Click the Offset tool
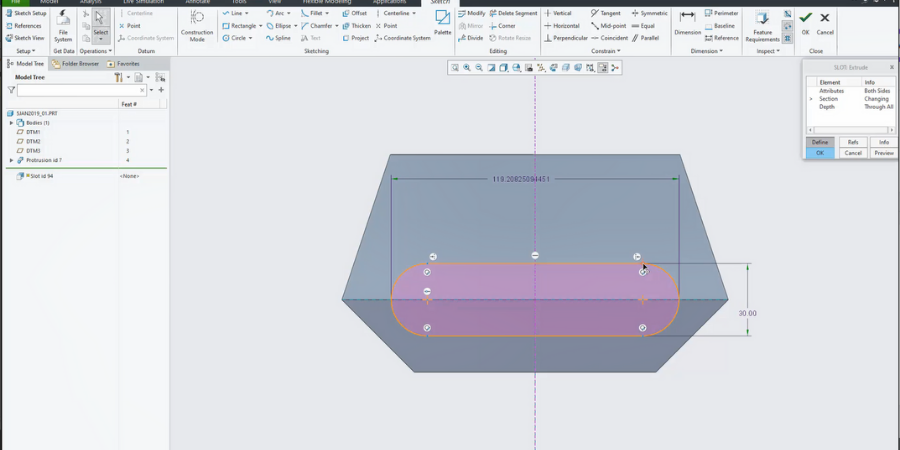This screenshot has height=450, width=900. tap(354, 13)
